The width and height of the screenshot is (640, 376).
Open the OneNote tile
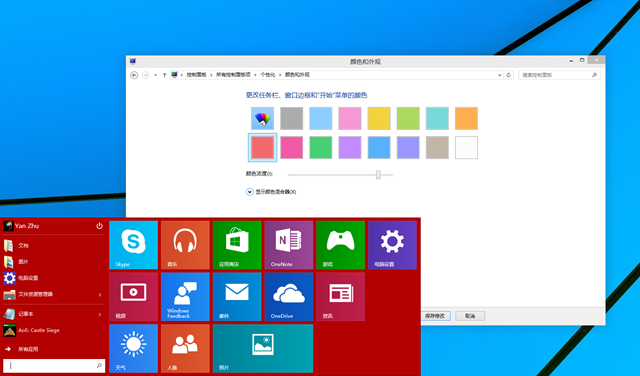pos(289,245)
